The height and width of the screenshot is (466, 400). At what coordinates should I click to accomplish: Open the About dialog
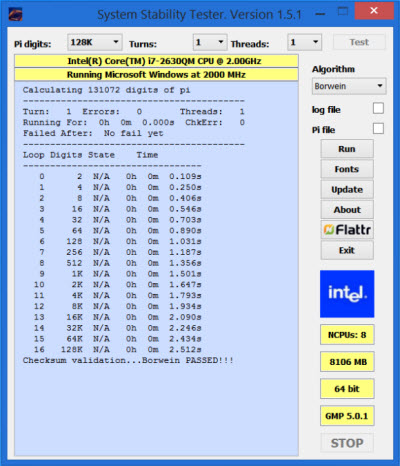point(347,210)
